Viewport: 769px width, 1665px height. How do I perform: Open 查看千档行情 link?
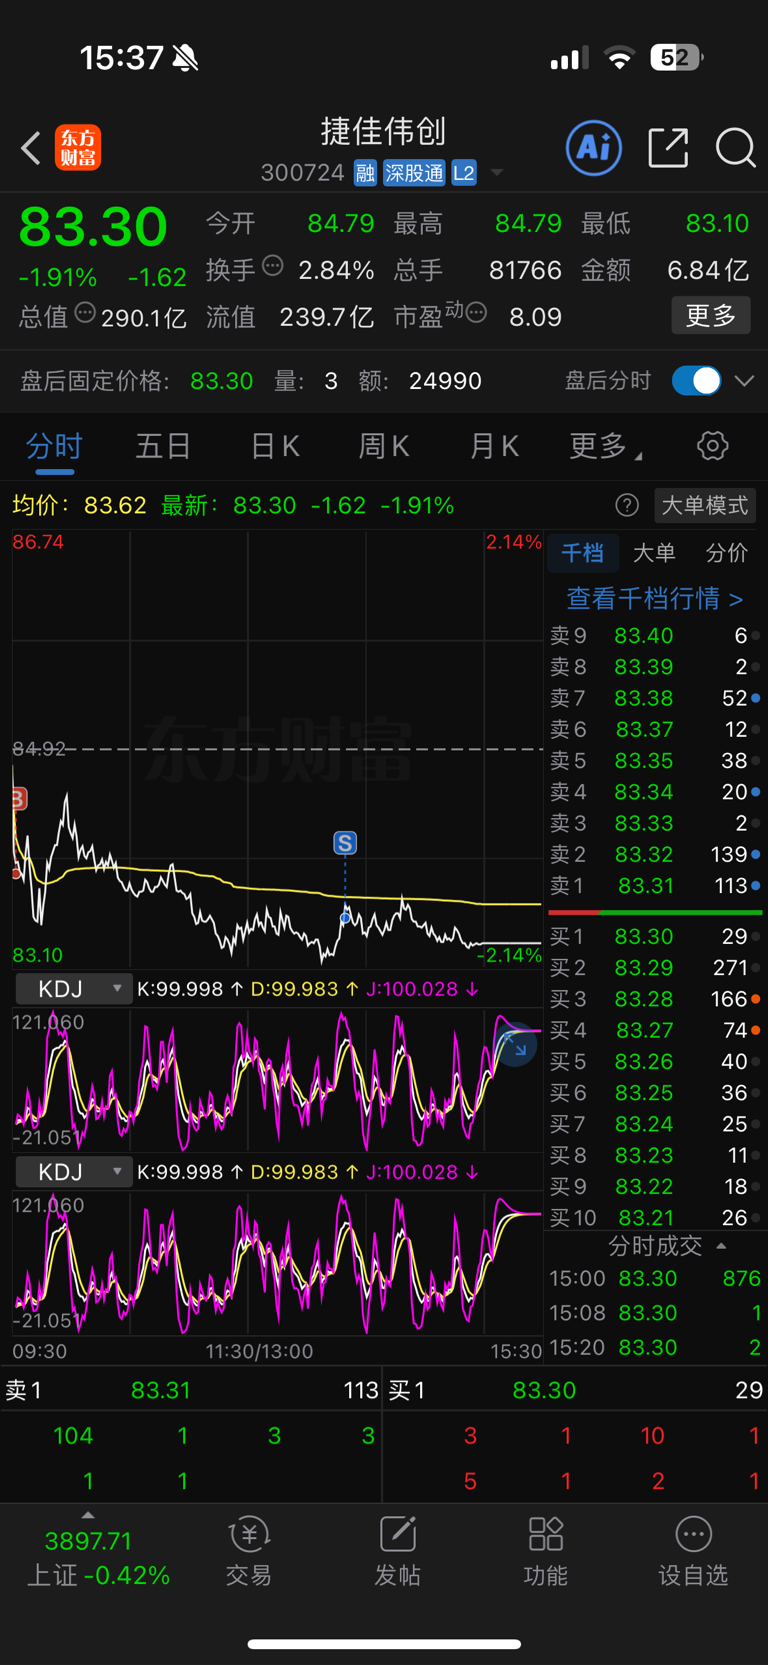[x=655, y=599]
